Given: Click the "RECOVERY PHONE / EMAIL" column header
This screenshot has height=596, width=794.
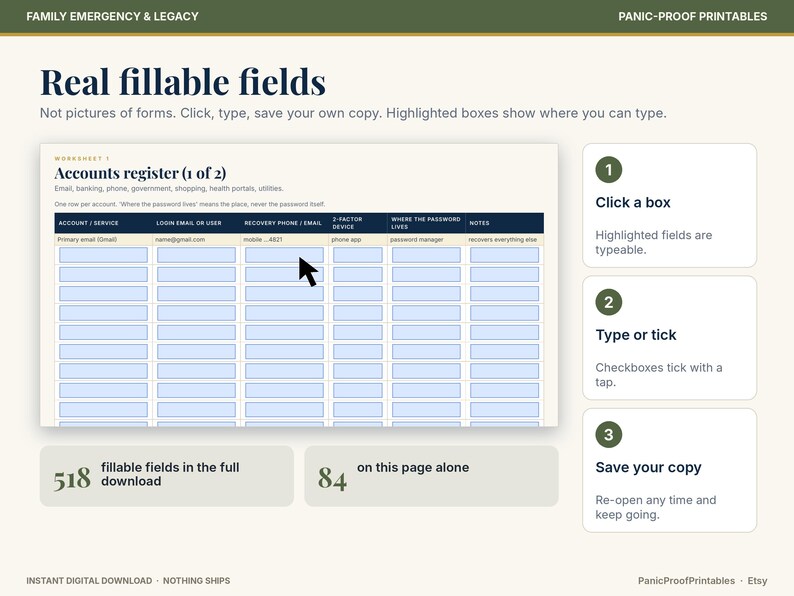Looking at the screenshot, I should [283, 223].
